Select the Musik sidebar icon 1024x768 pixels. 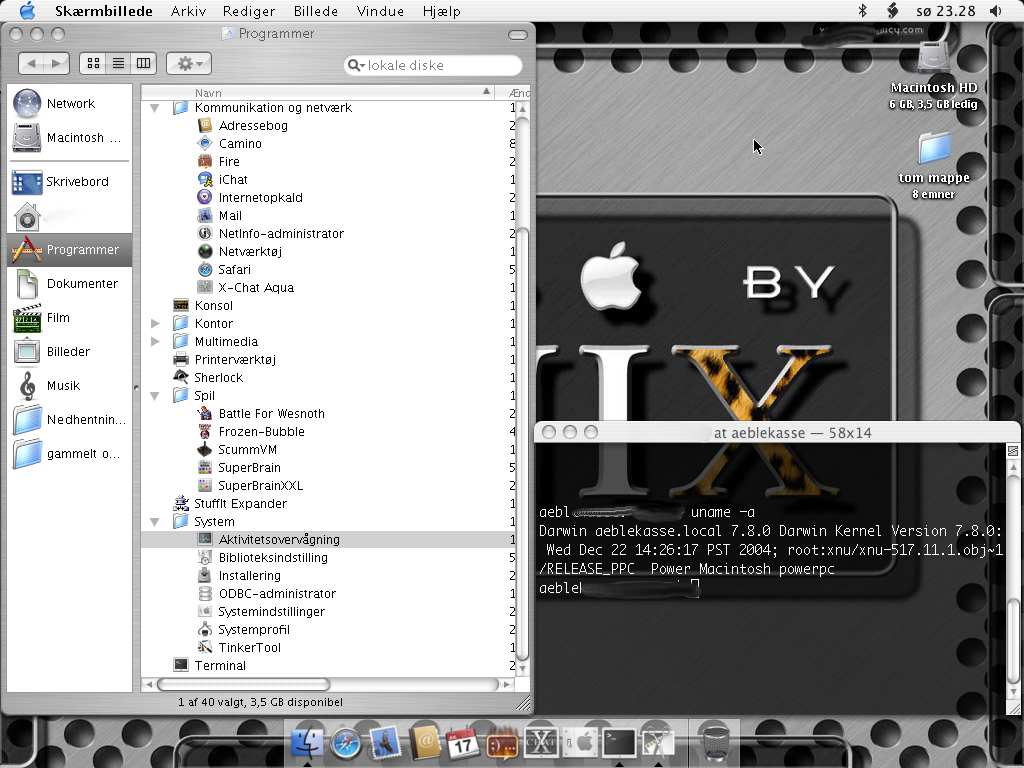(27, 386)
